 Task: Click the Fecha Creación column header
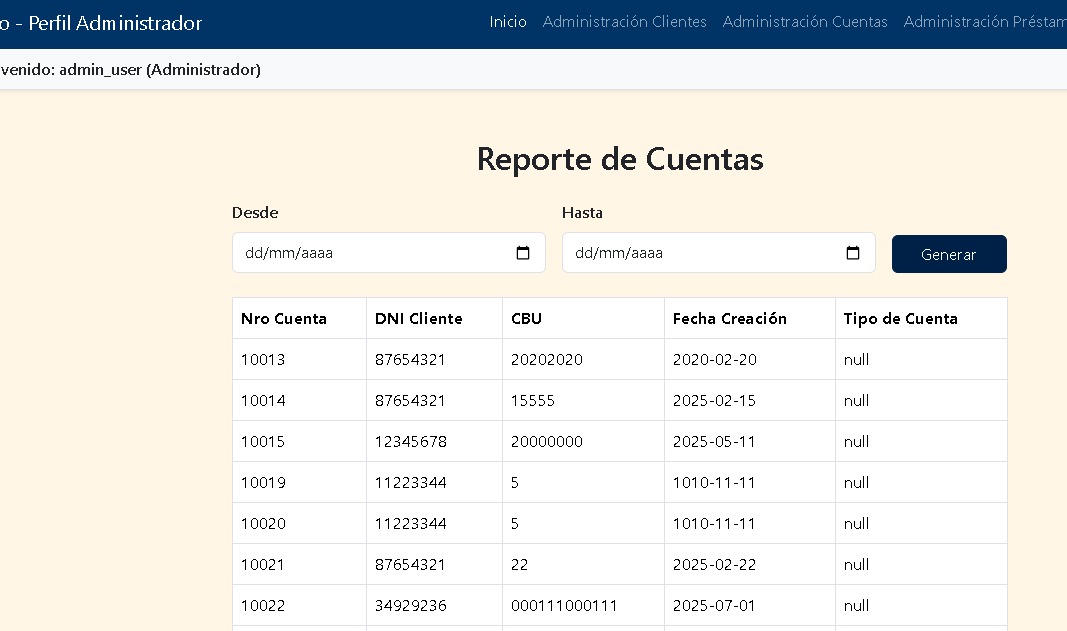pyautogui.click(x=730, y=319)
